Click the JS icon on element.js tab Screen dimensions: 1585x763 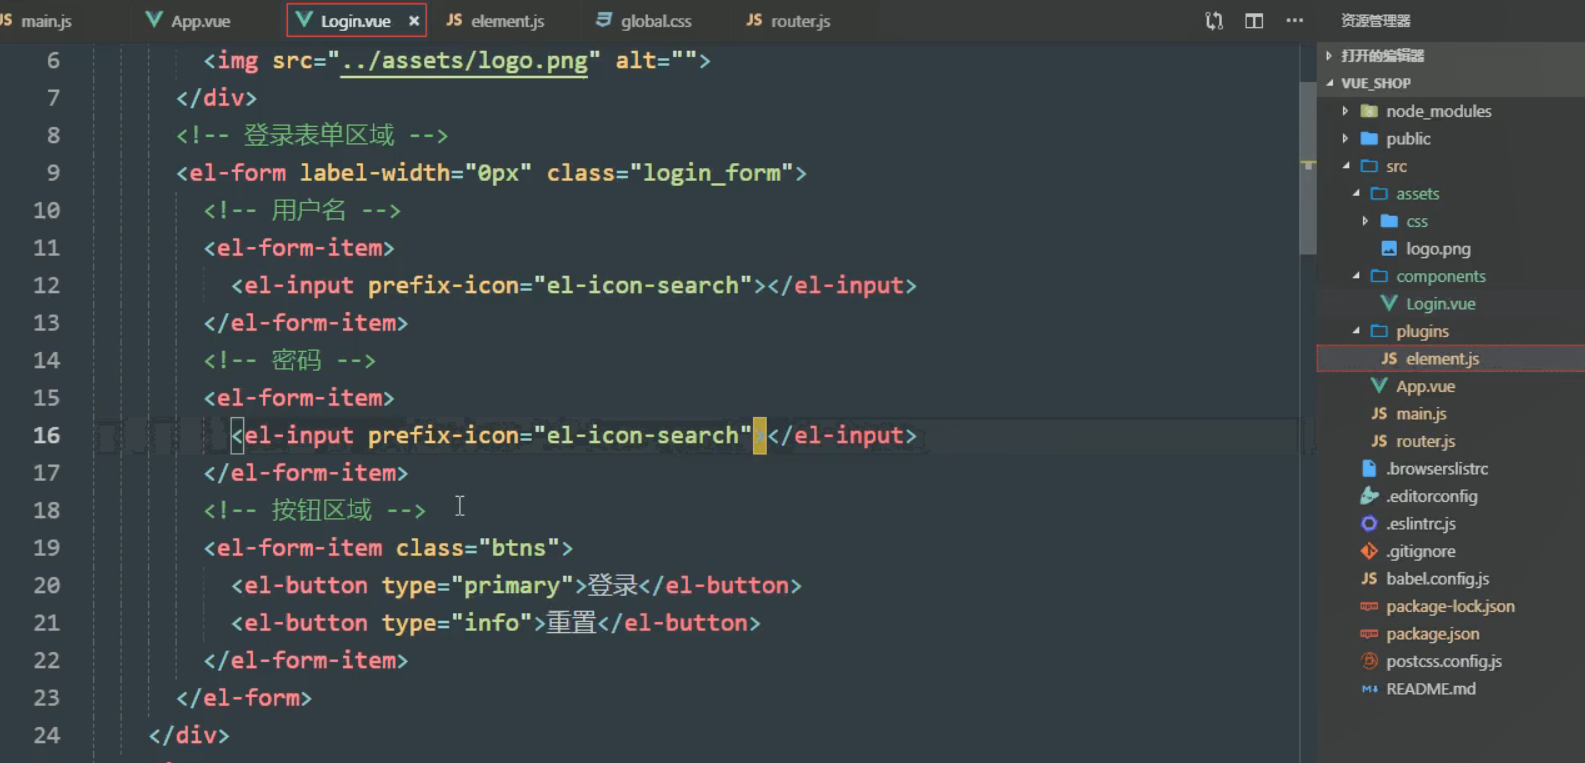coord(454,20)
